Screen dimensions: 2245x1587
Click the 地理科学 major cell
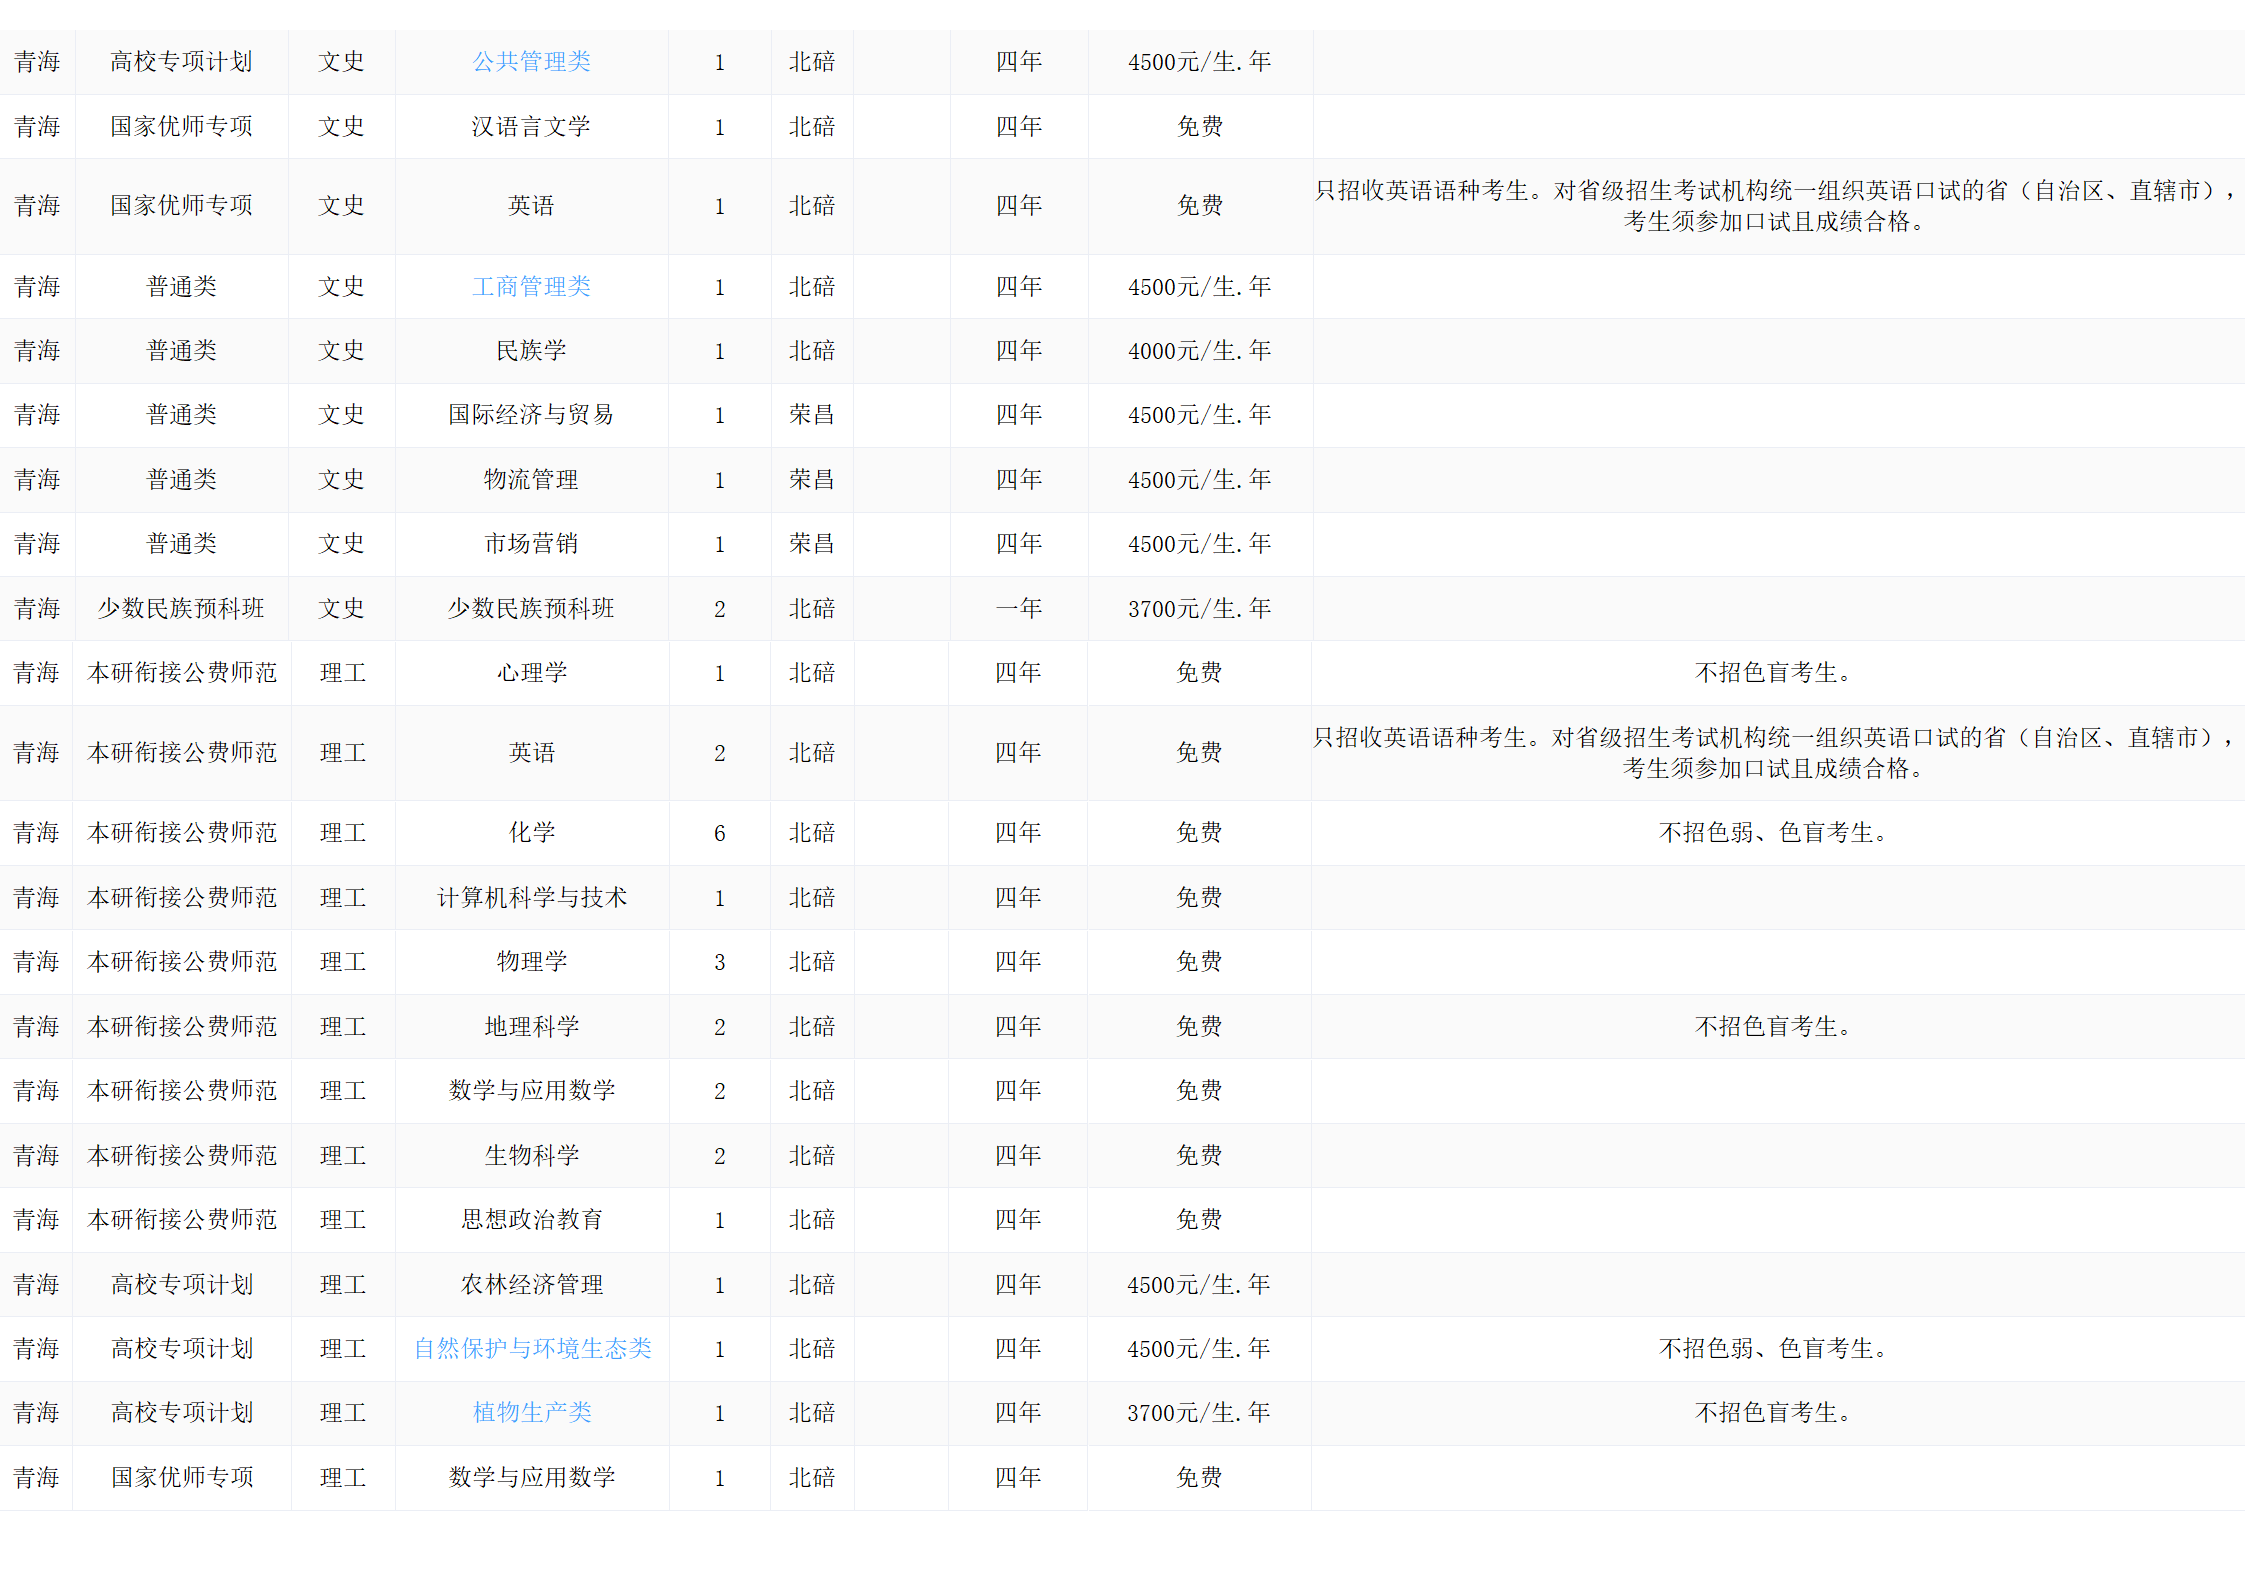click(x=532, y=1027)
